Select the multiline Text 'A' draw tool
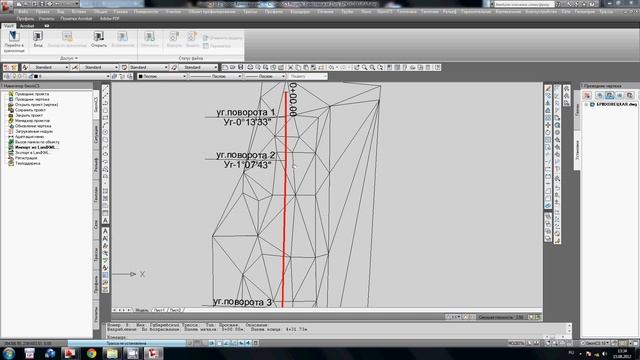Image resolution: width=640 pixels, height=360 pixels. (105, 220)
